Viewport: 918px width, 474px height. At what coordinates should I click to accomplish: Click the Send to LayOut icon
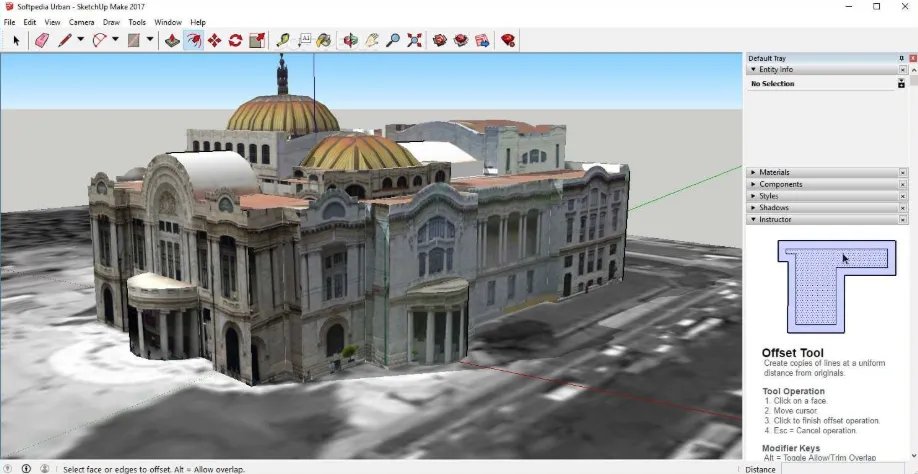(482, 40)
